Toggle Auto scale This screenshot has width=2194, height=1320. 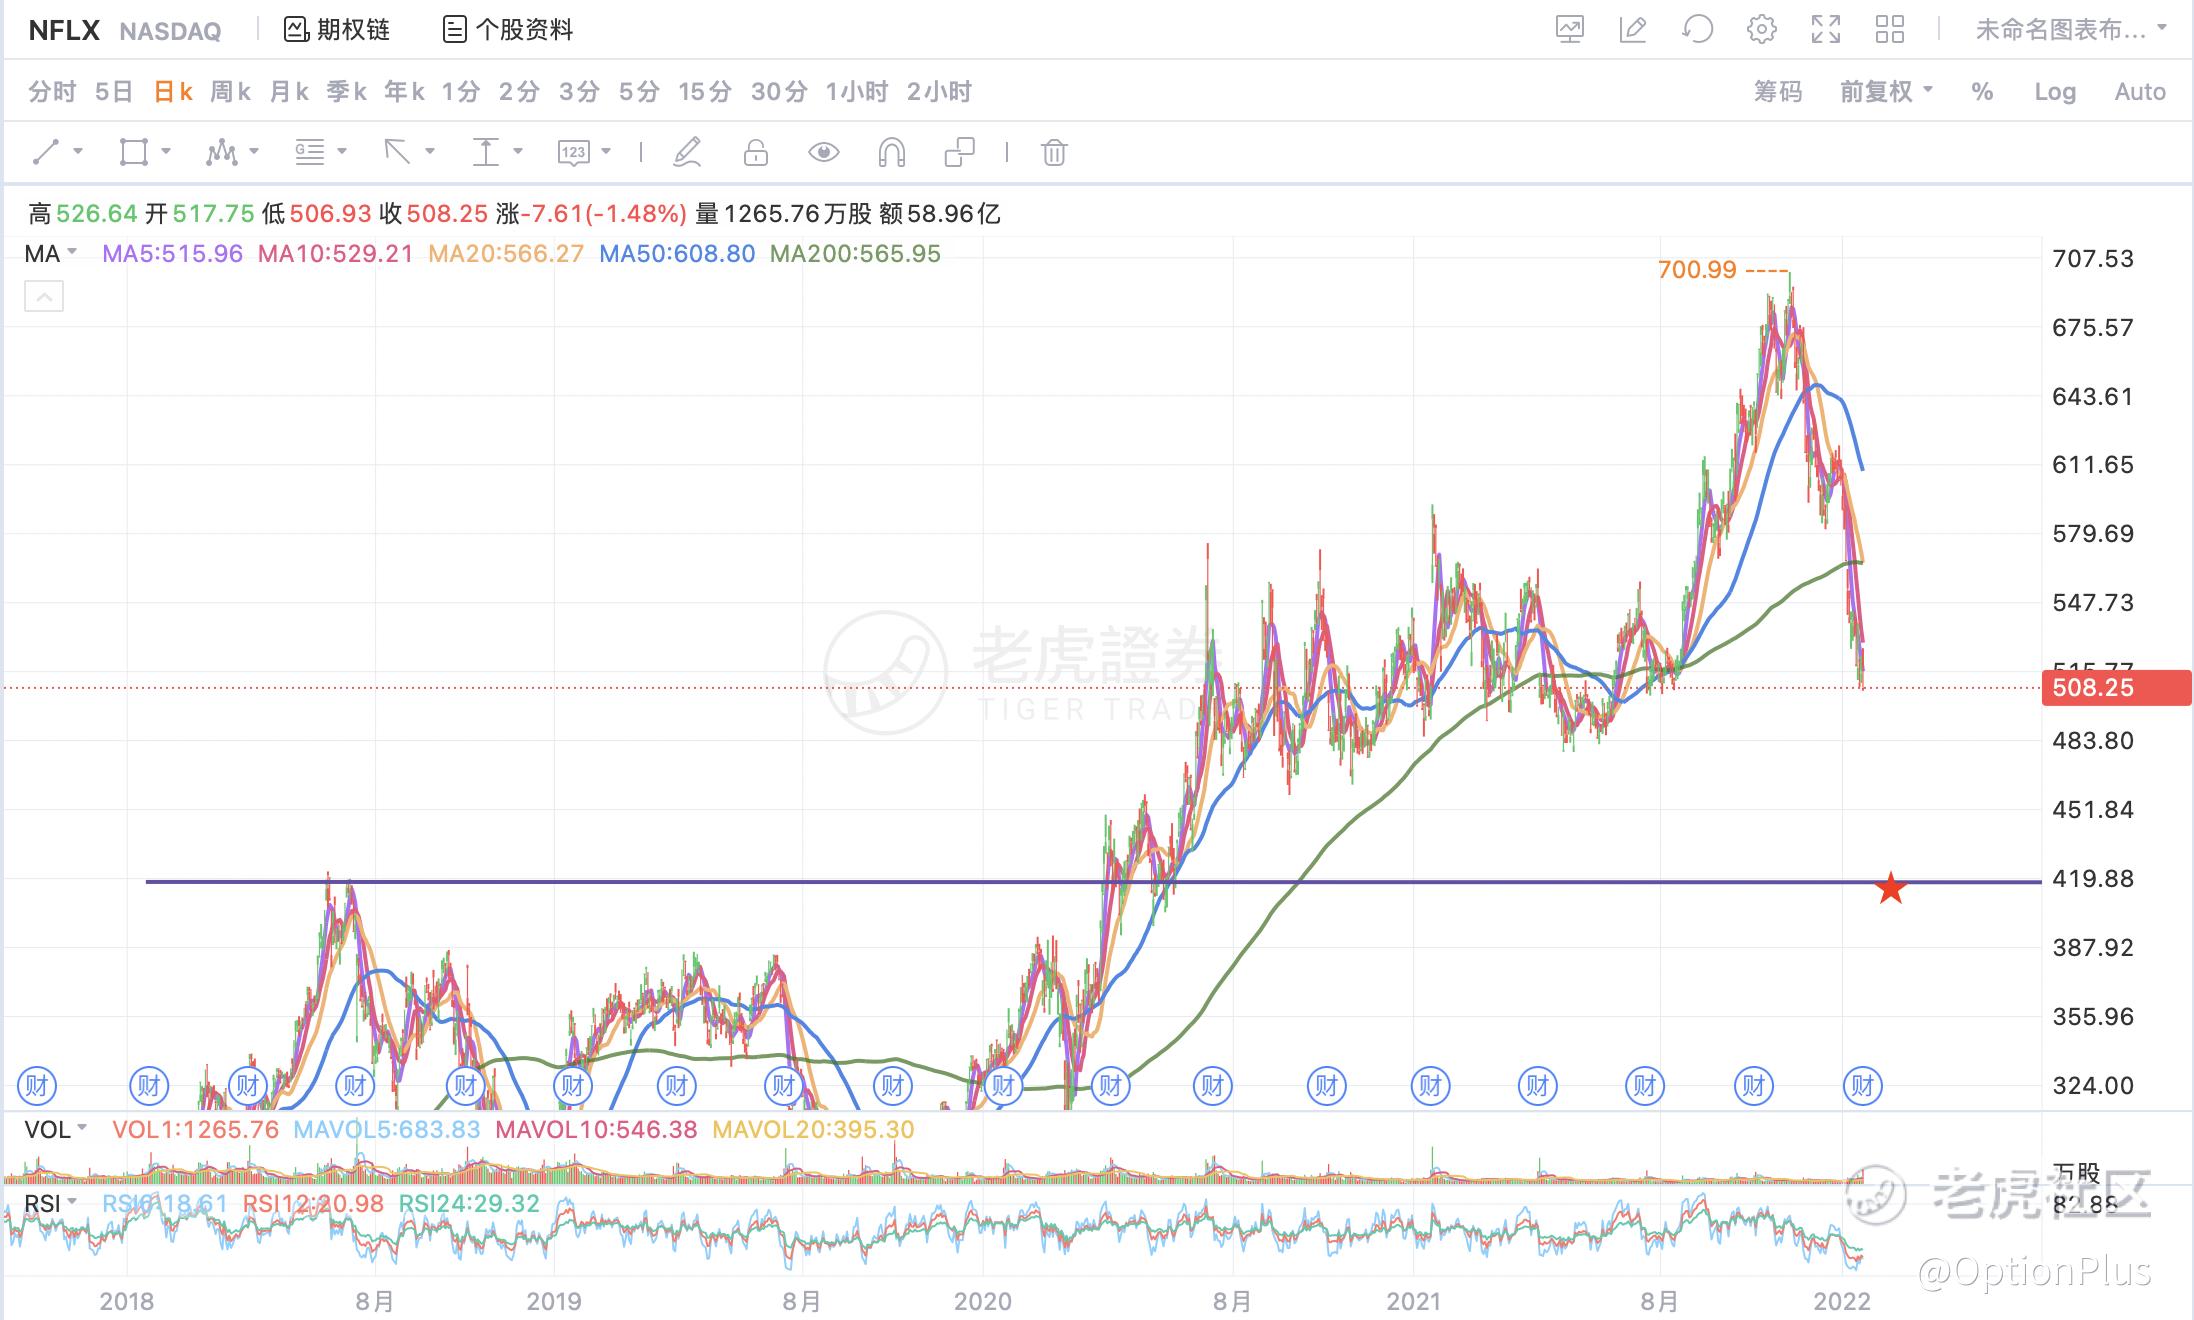(2140, 92)
